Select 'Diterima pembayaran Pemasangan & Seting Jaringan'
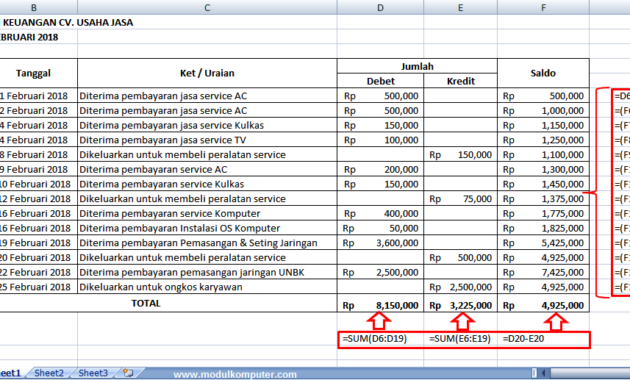The width and height of the screenshot is (630, 380). tap(207, 243)
